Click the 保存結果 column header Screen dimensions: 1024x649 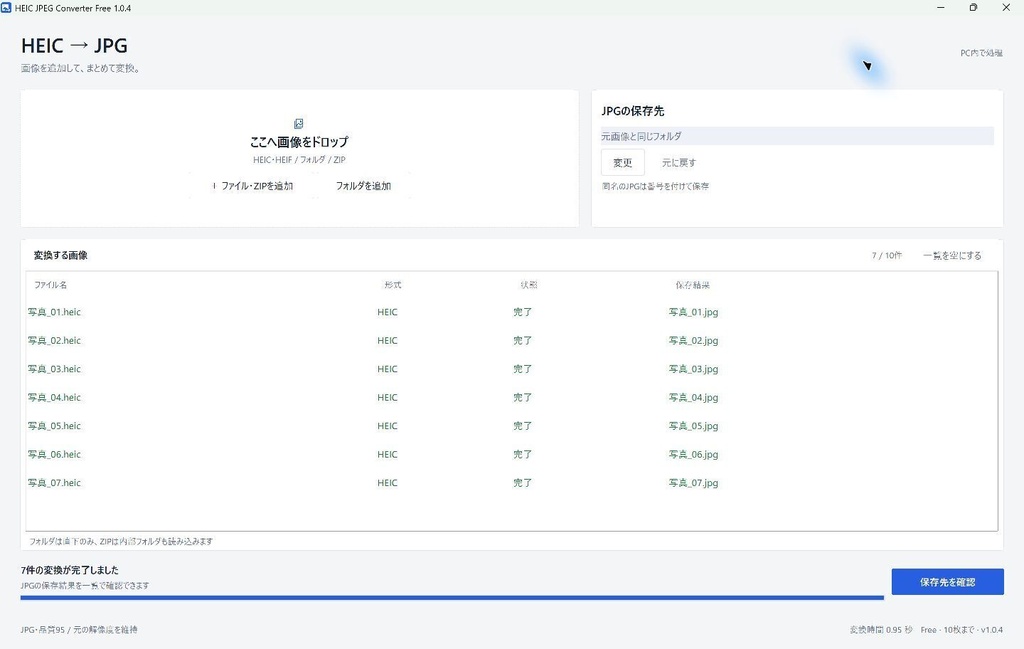(x=692, y=285)
